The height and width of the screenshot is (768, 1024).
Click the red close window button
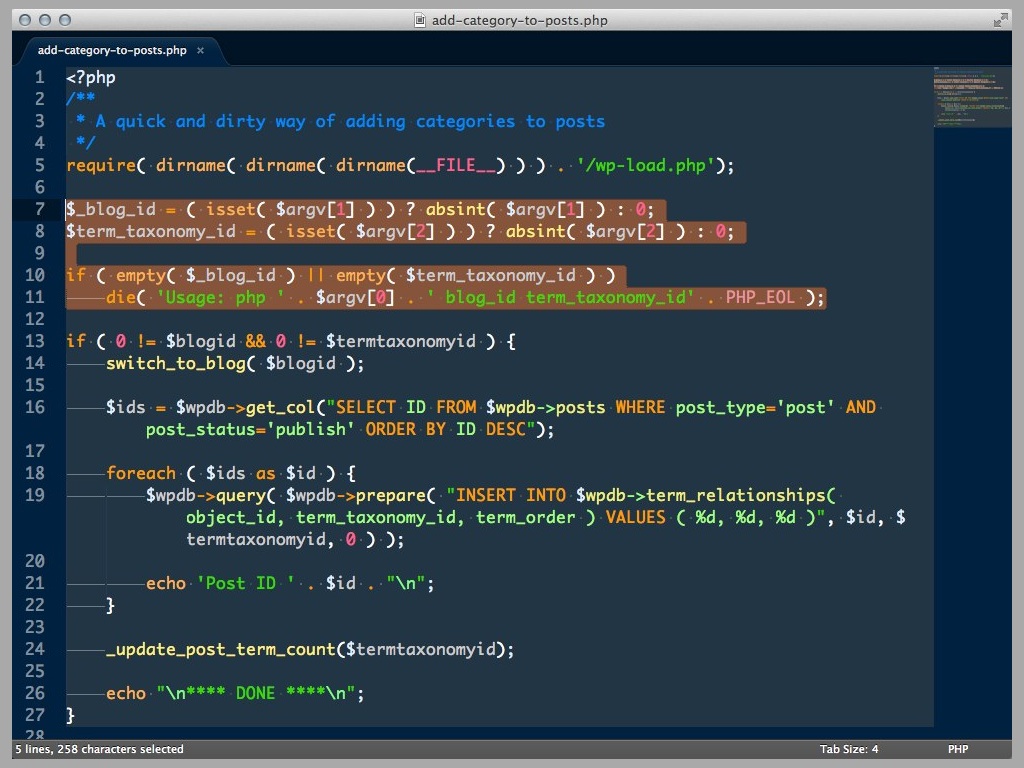25,20
